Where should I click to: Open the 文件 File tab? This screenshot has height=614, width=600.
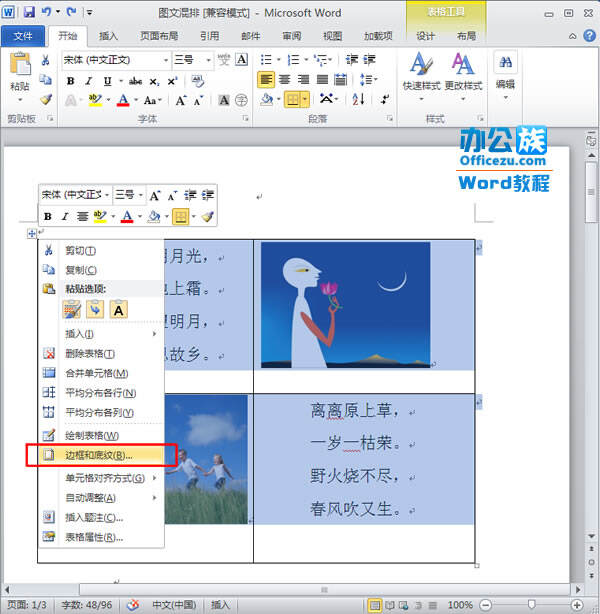(x=23, y=36)
